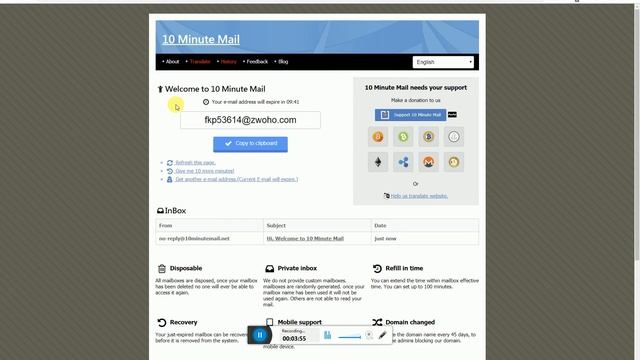Image resolution: width=640 pixels, height=360 pixels.
Task: Click the white Litecoin donation icon
Action: coord(454,137)
